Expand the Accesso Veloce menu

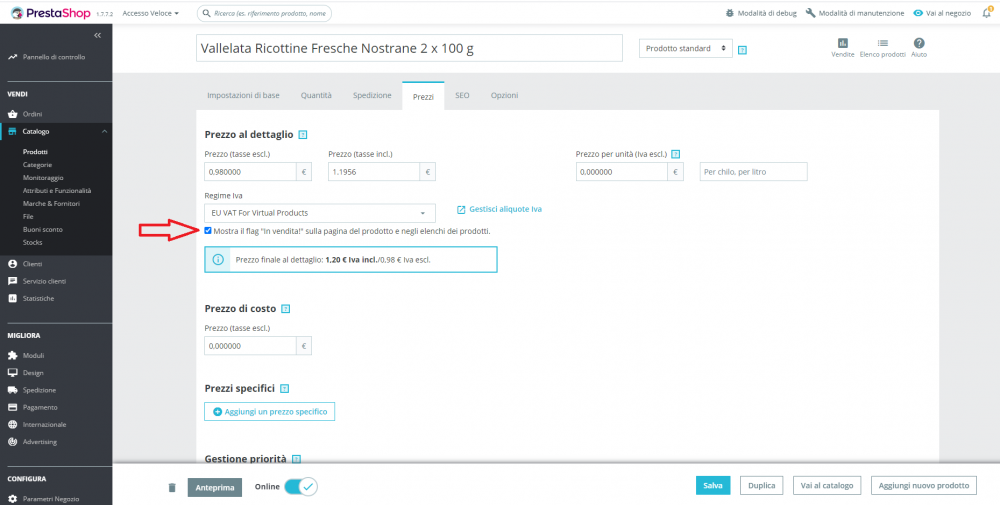(x=151, y=13)
